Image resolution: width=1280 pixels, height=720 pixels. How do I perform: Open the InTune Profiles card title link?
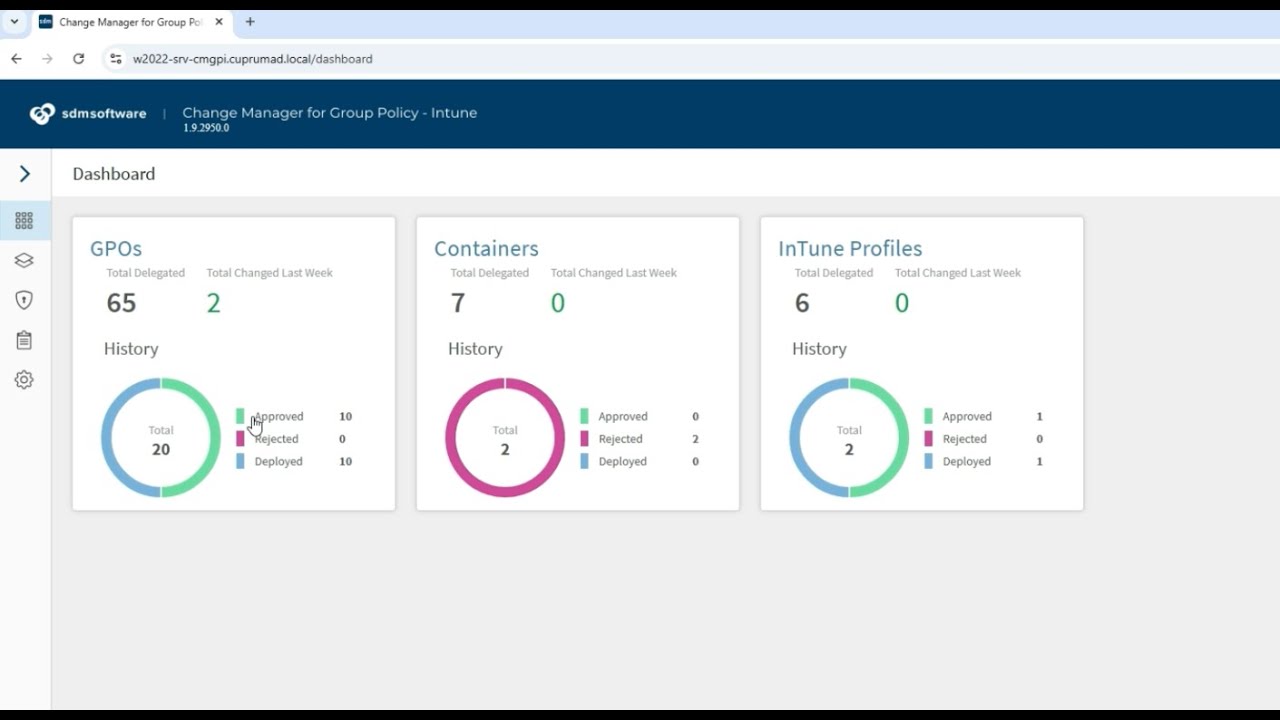[x=850, y=248]
